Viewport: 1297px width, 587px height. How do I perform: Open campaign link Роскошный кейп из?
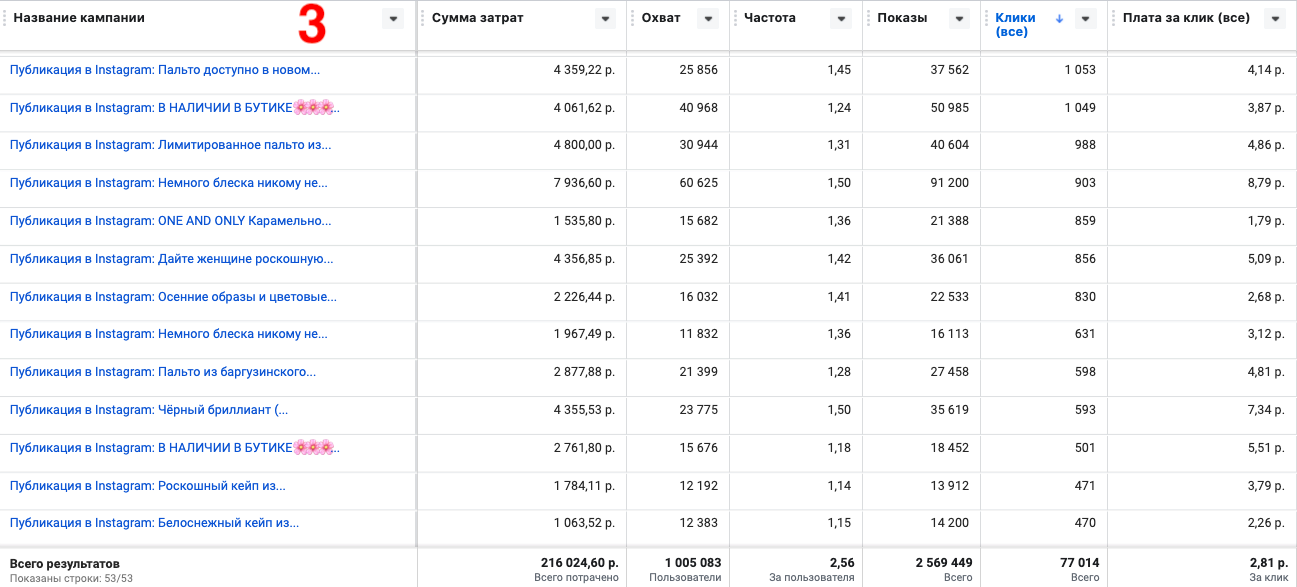click(x=147, y=486)
